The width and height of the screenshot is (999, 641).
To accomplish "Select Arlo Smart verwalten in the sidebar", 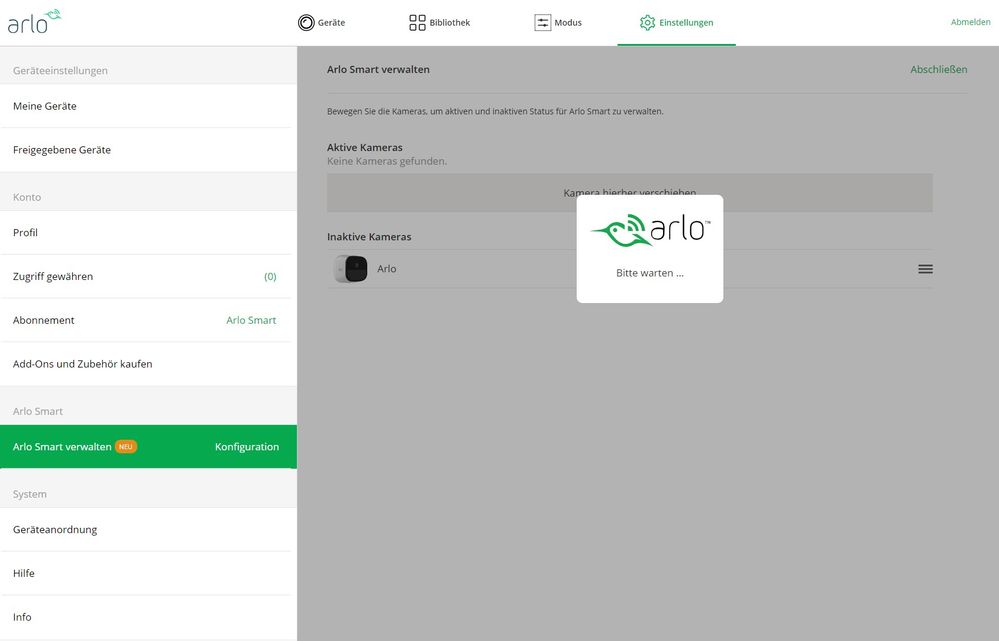I will (148, 447).
